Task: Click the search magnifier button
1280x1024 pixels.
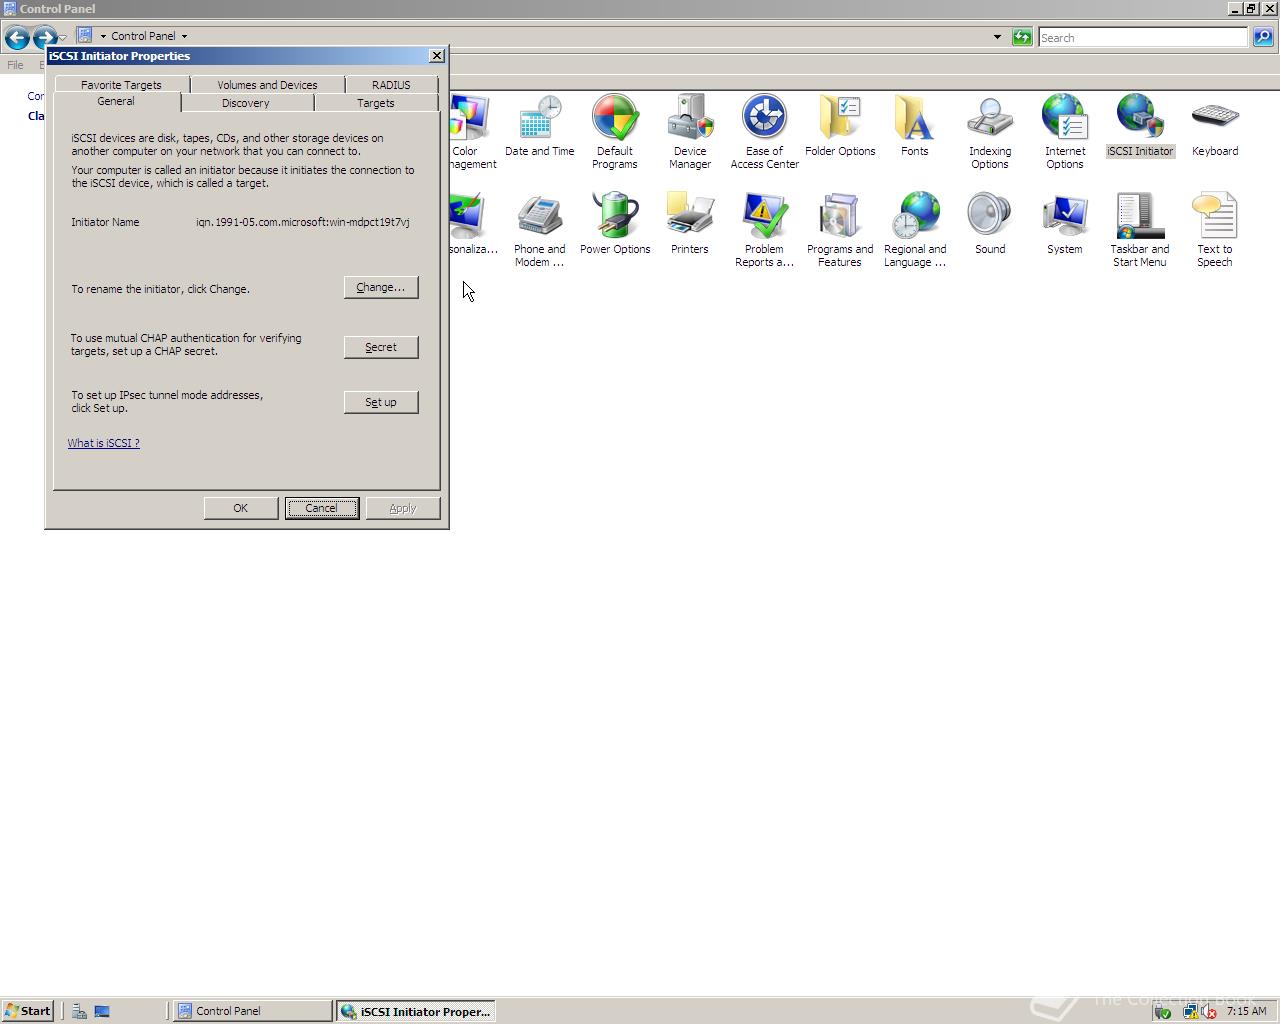Action: pos(1263,37)
